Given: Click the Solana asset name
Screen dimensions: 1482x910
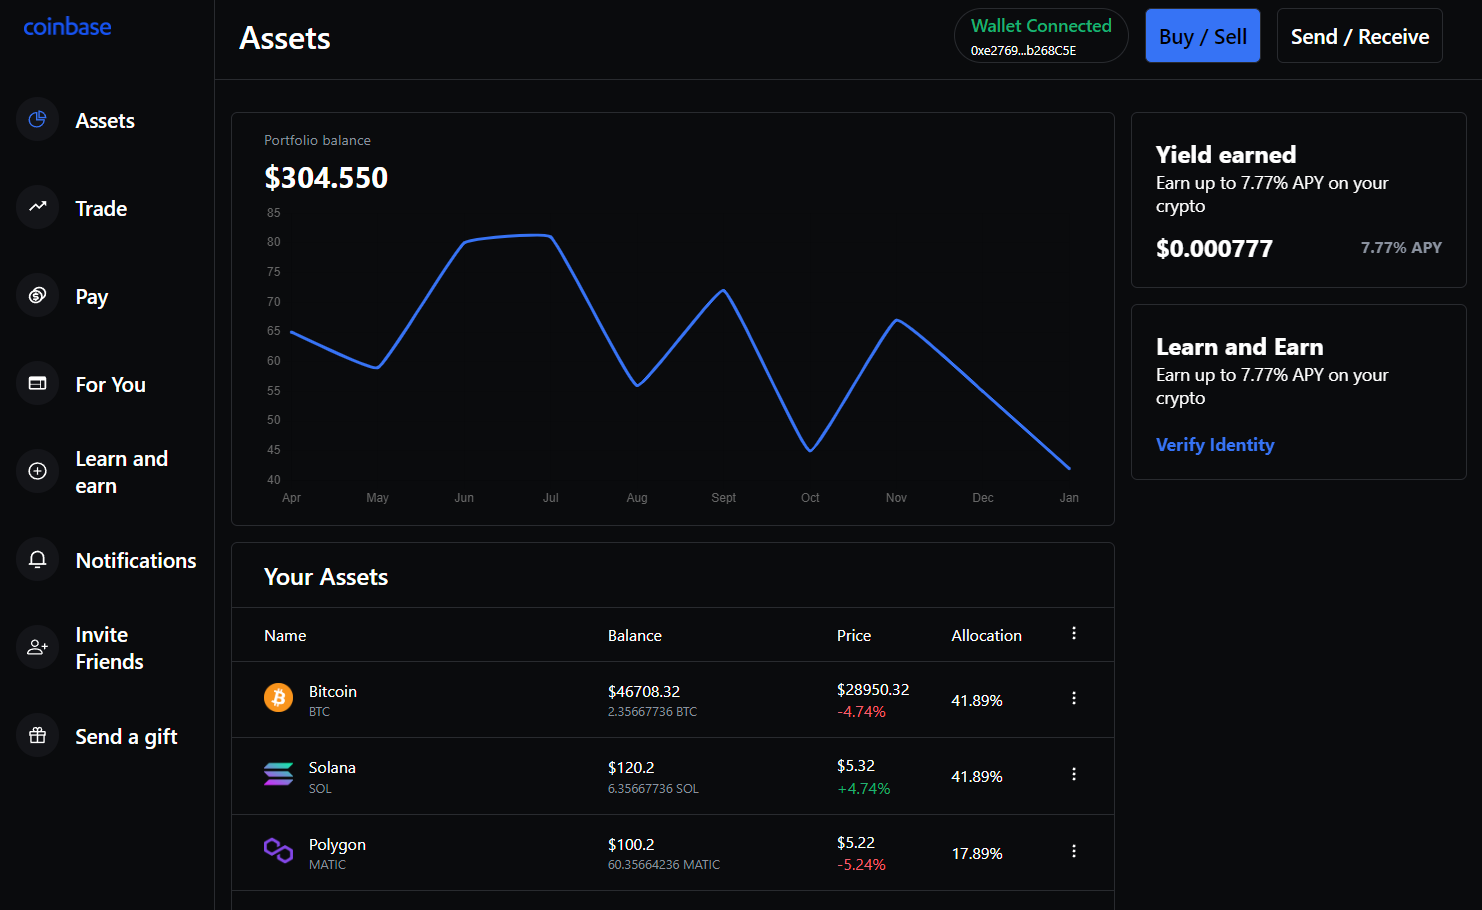Looking at the screenshot, I should (x=332, y=768).
